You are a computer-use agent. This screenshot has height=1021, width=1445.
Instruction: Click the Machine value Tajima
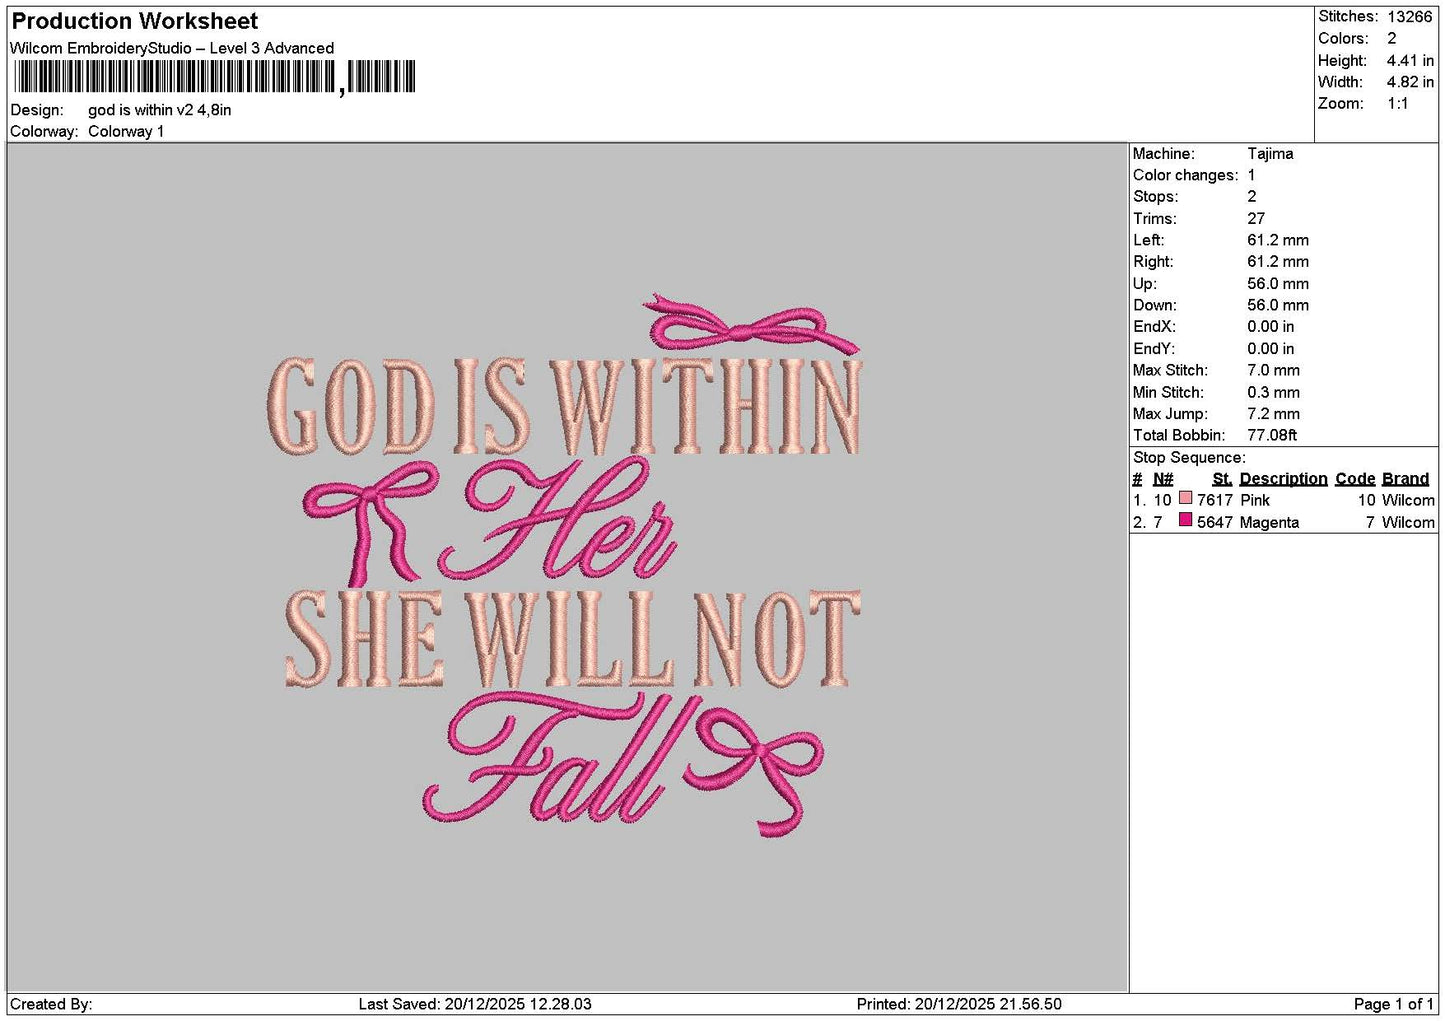1270,154
